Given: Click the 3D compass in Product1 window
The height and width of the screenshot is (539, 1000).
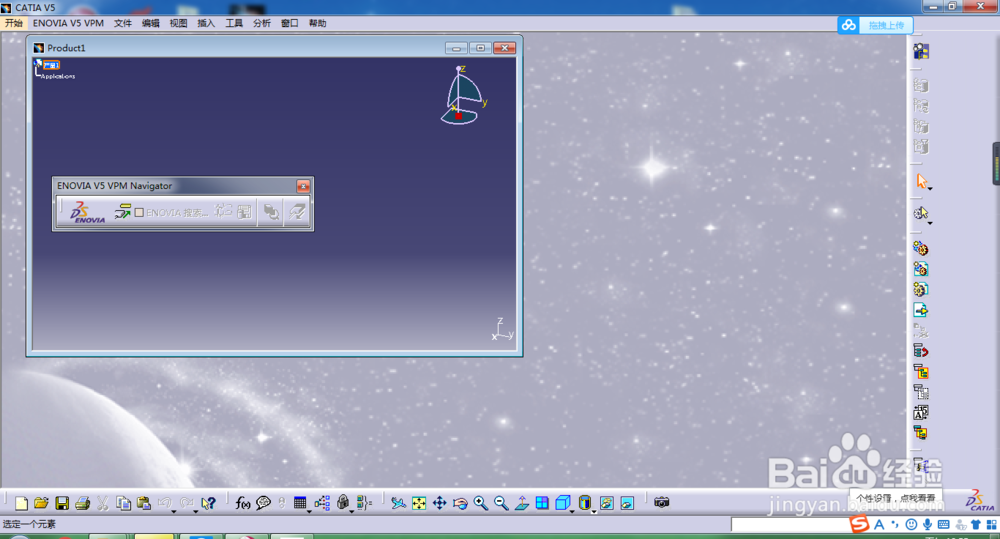Looking at the screenshot, I should tap(464, 96).
